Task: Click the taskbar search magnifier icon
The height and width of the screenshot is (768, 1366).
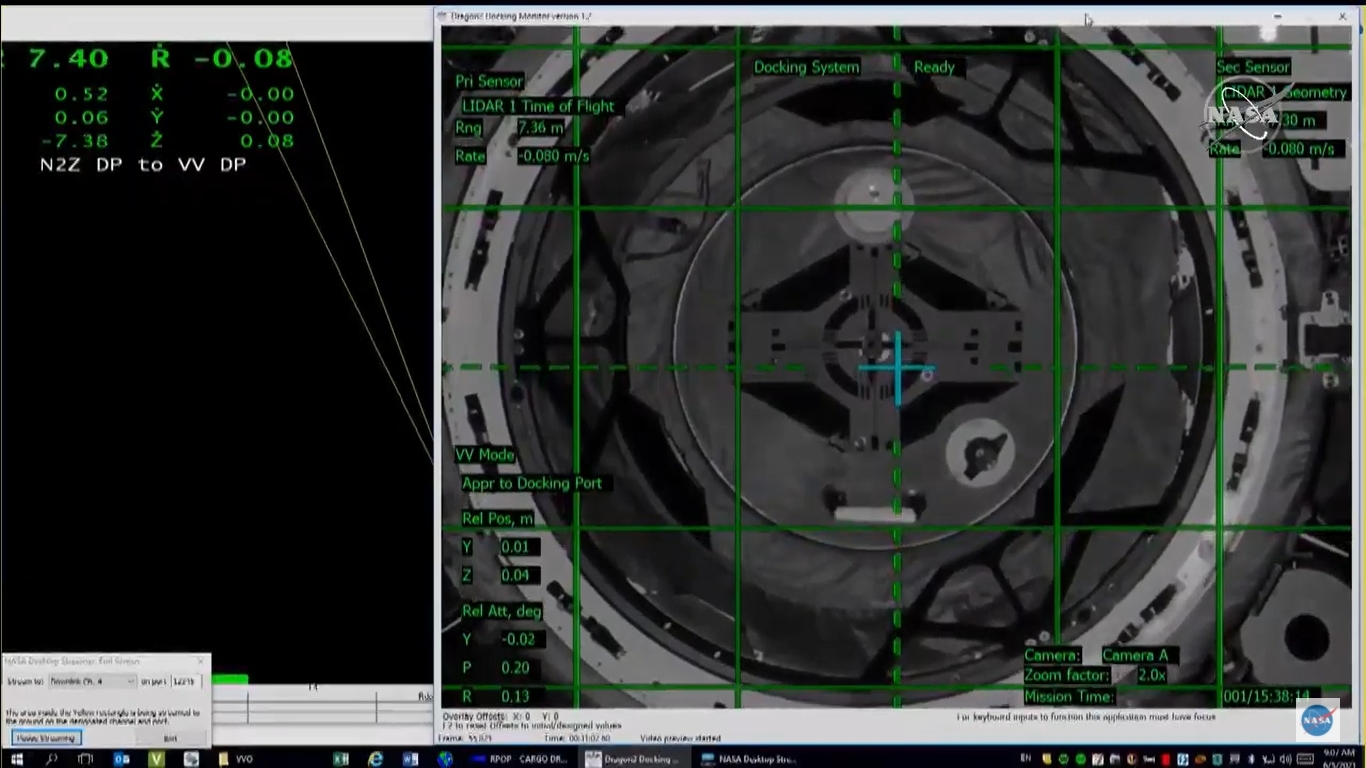Action: coord(51,759)
